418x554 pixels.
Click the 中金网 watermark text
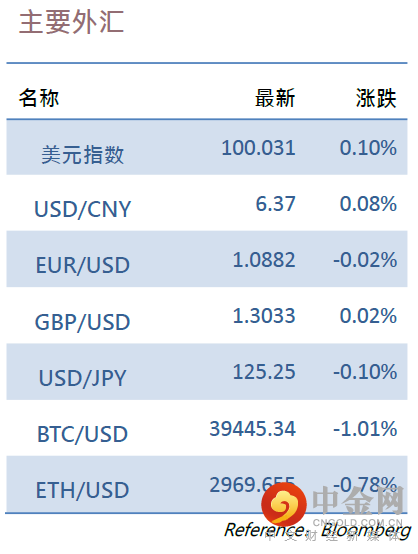[x=358, y=500]
